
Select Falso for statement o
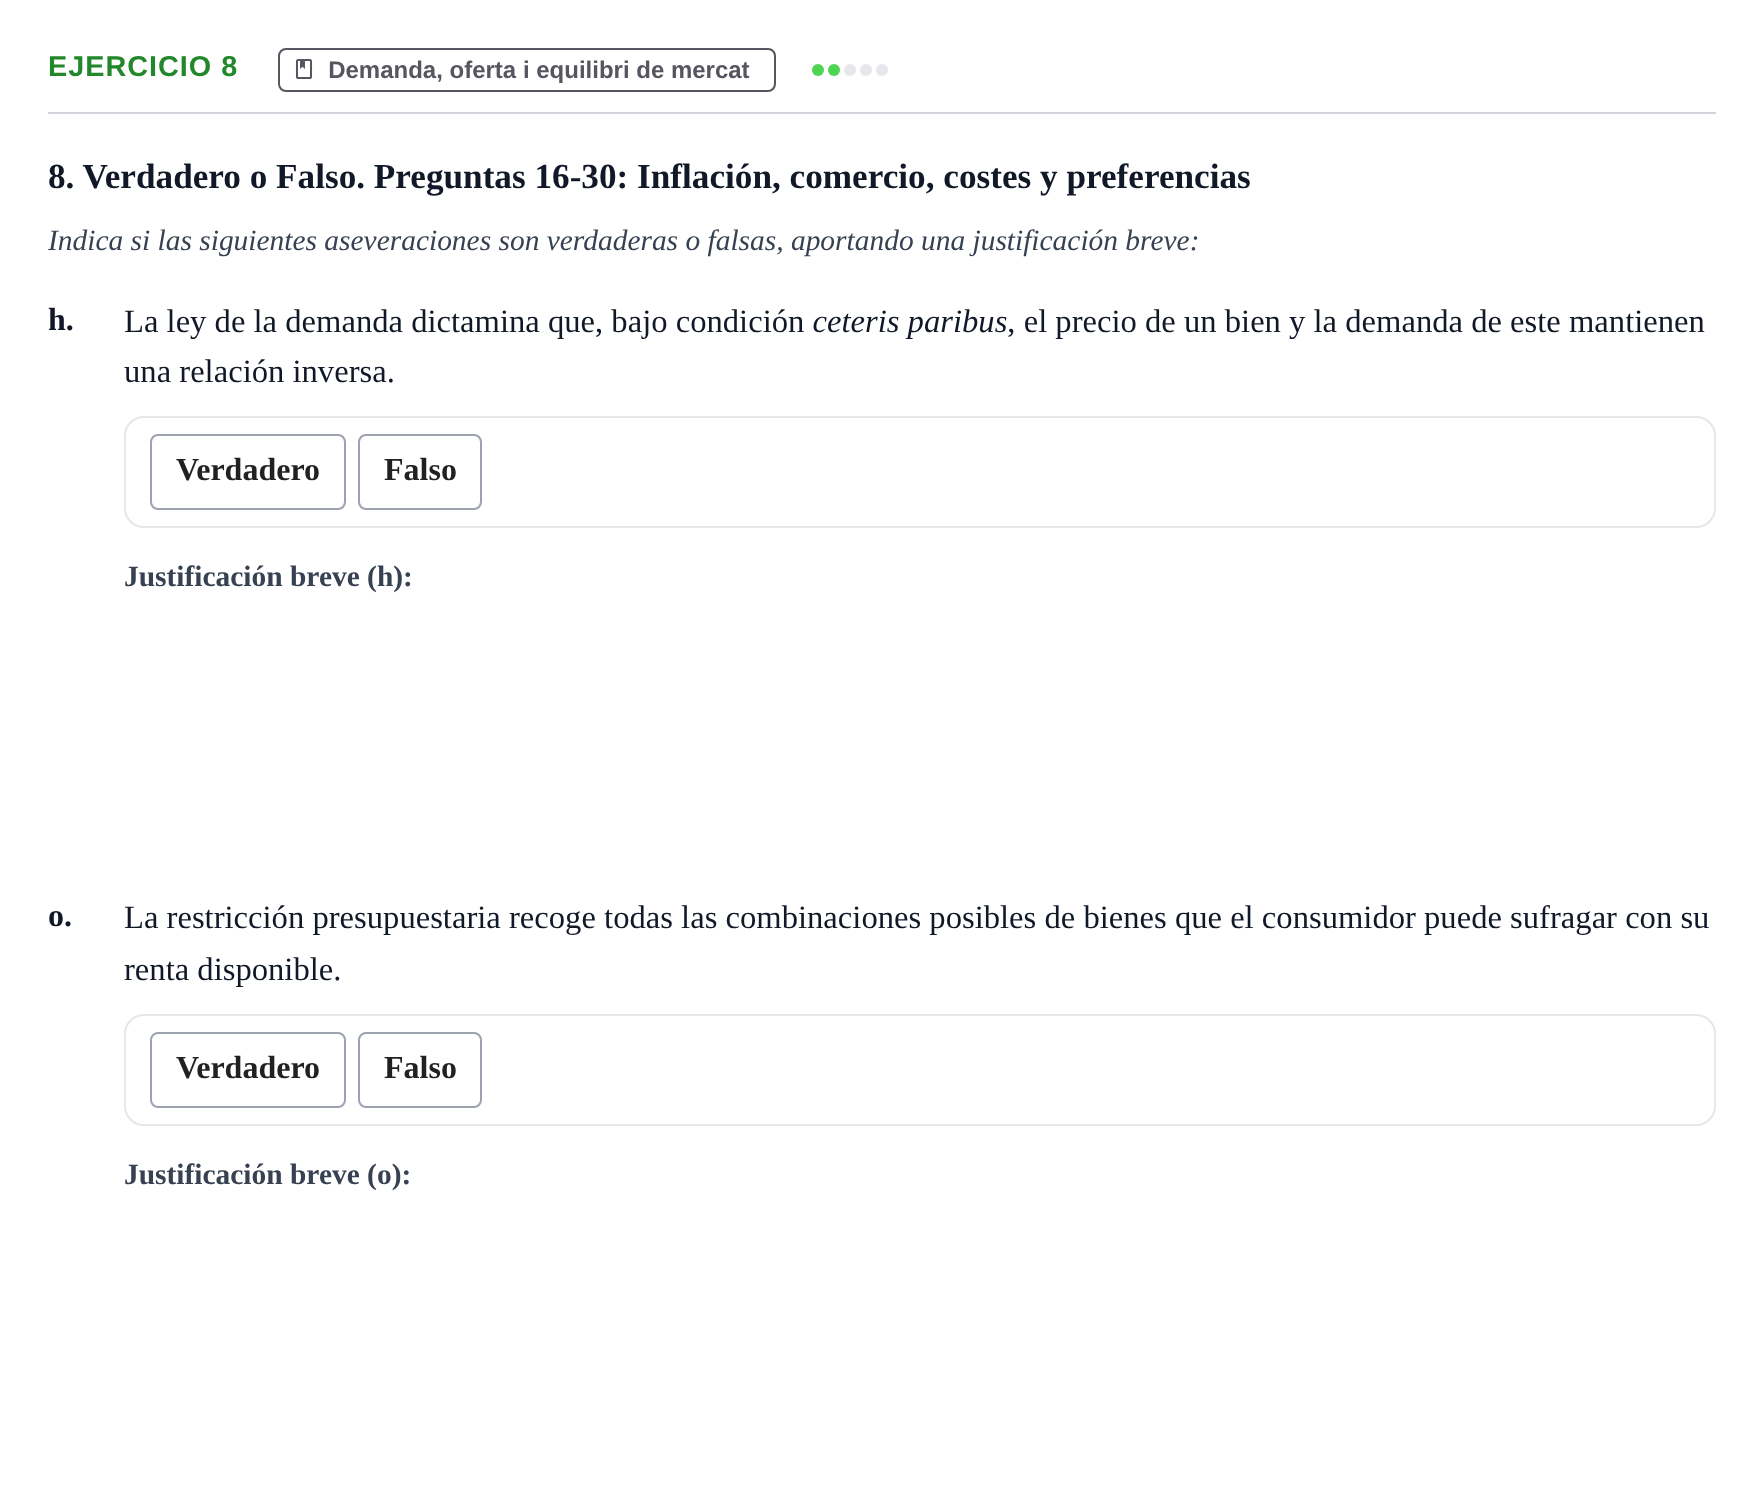tap(420, 1069)
